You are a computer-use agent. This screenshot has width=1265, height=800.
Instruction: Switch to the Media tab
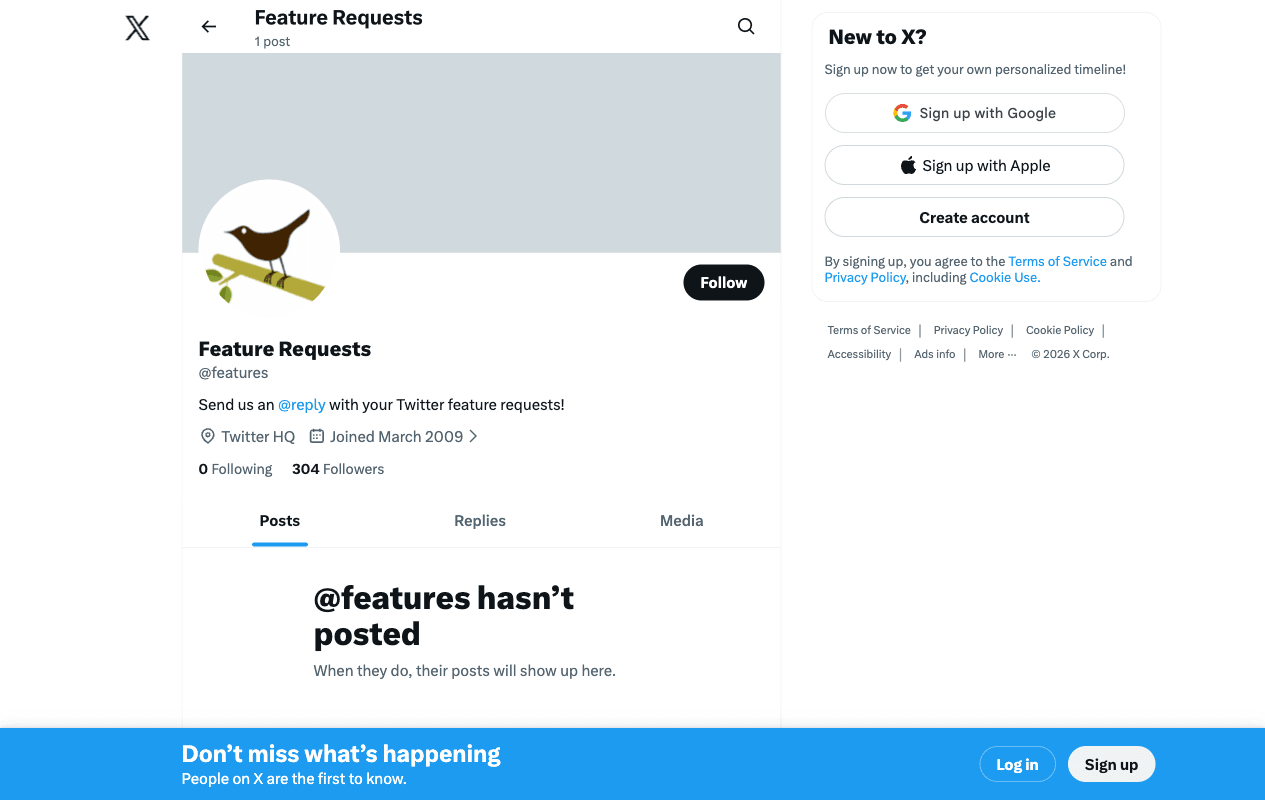(x=681, y=520)
